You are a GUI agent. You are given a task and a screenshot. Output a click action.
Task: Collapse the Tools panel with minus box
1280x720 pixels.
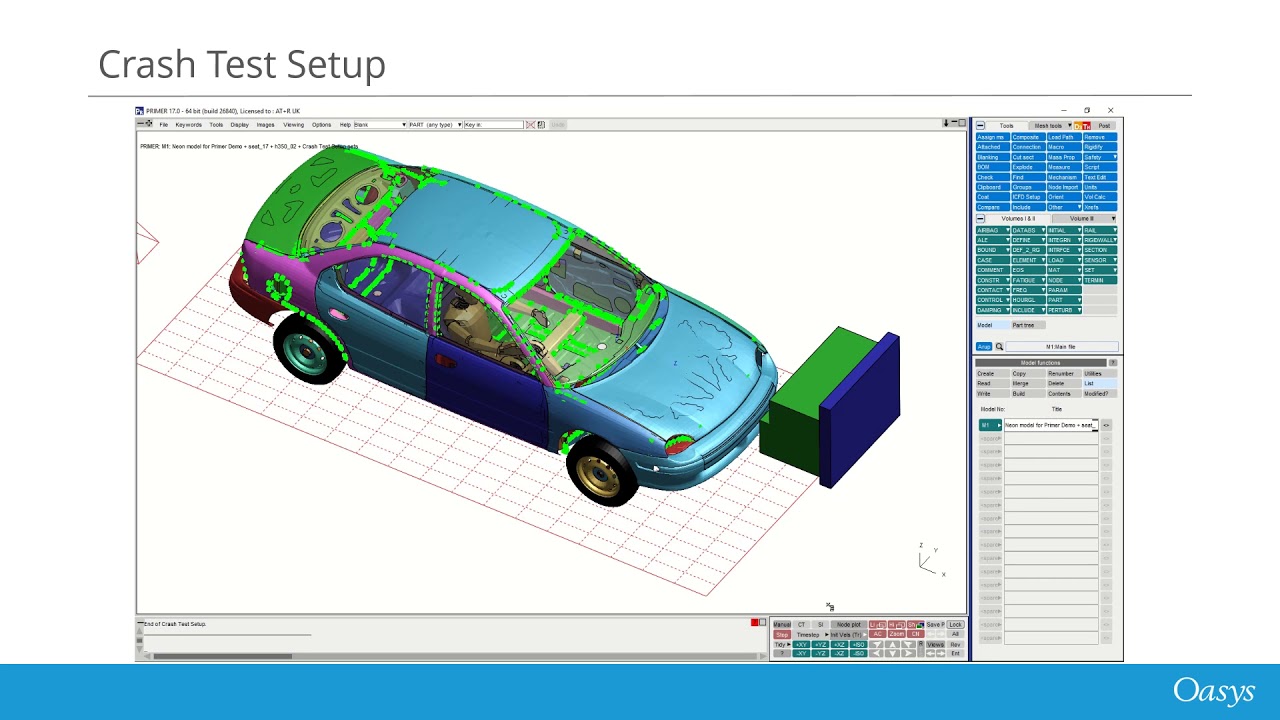980,126
